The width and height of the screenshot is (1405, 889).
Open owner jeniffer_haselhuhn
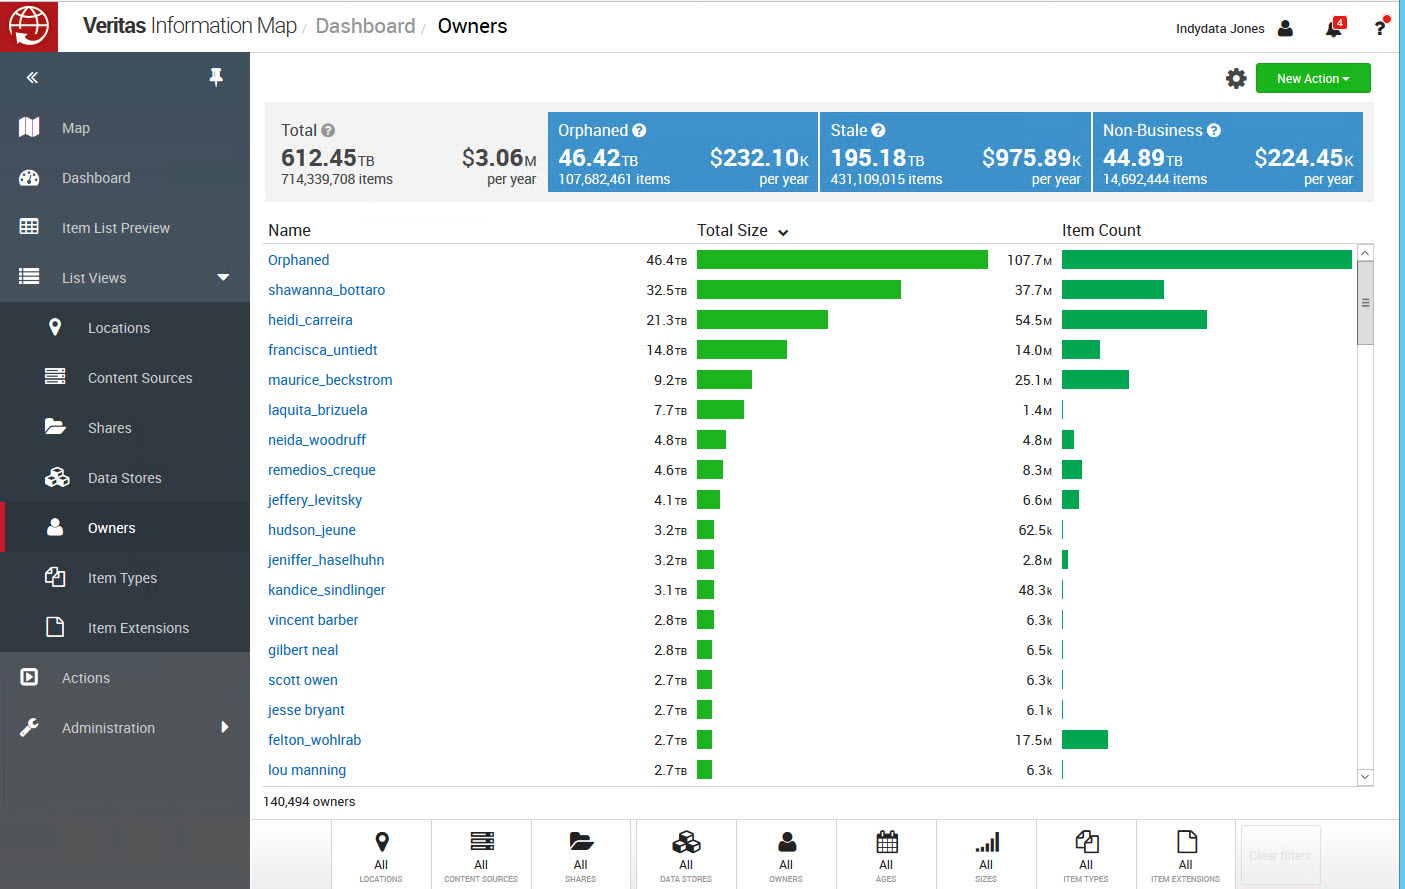coord(326,560)
